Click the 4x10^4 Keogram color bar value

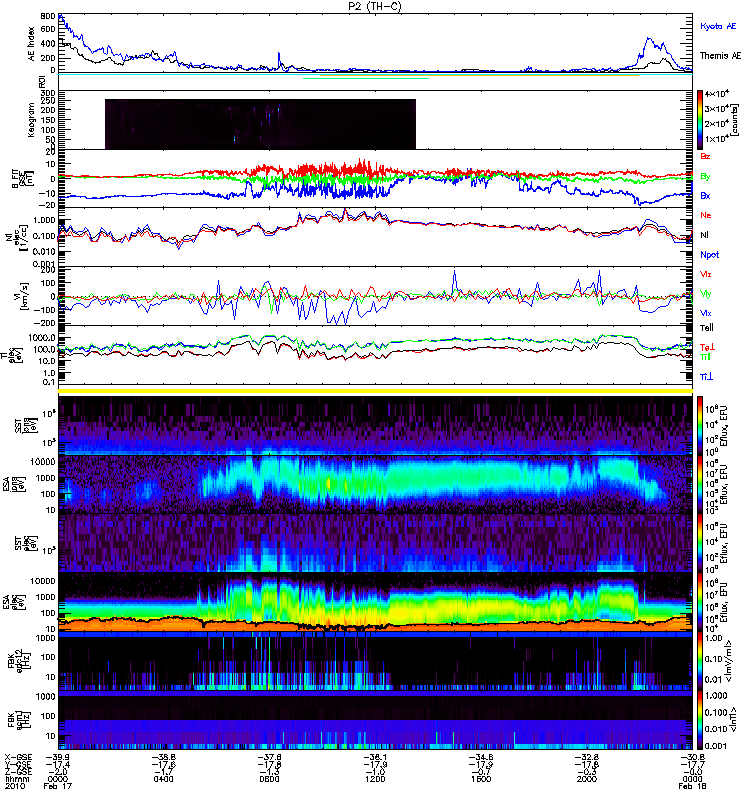(718, 94)
